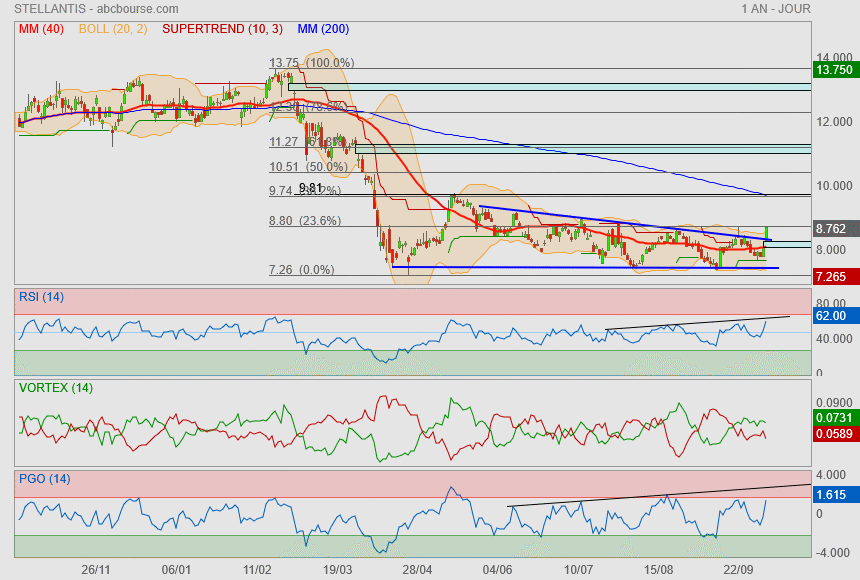Select the blue MM (200) legend label
The height and width of the screenshot is (580, 860).
point(323,29)
